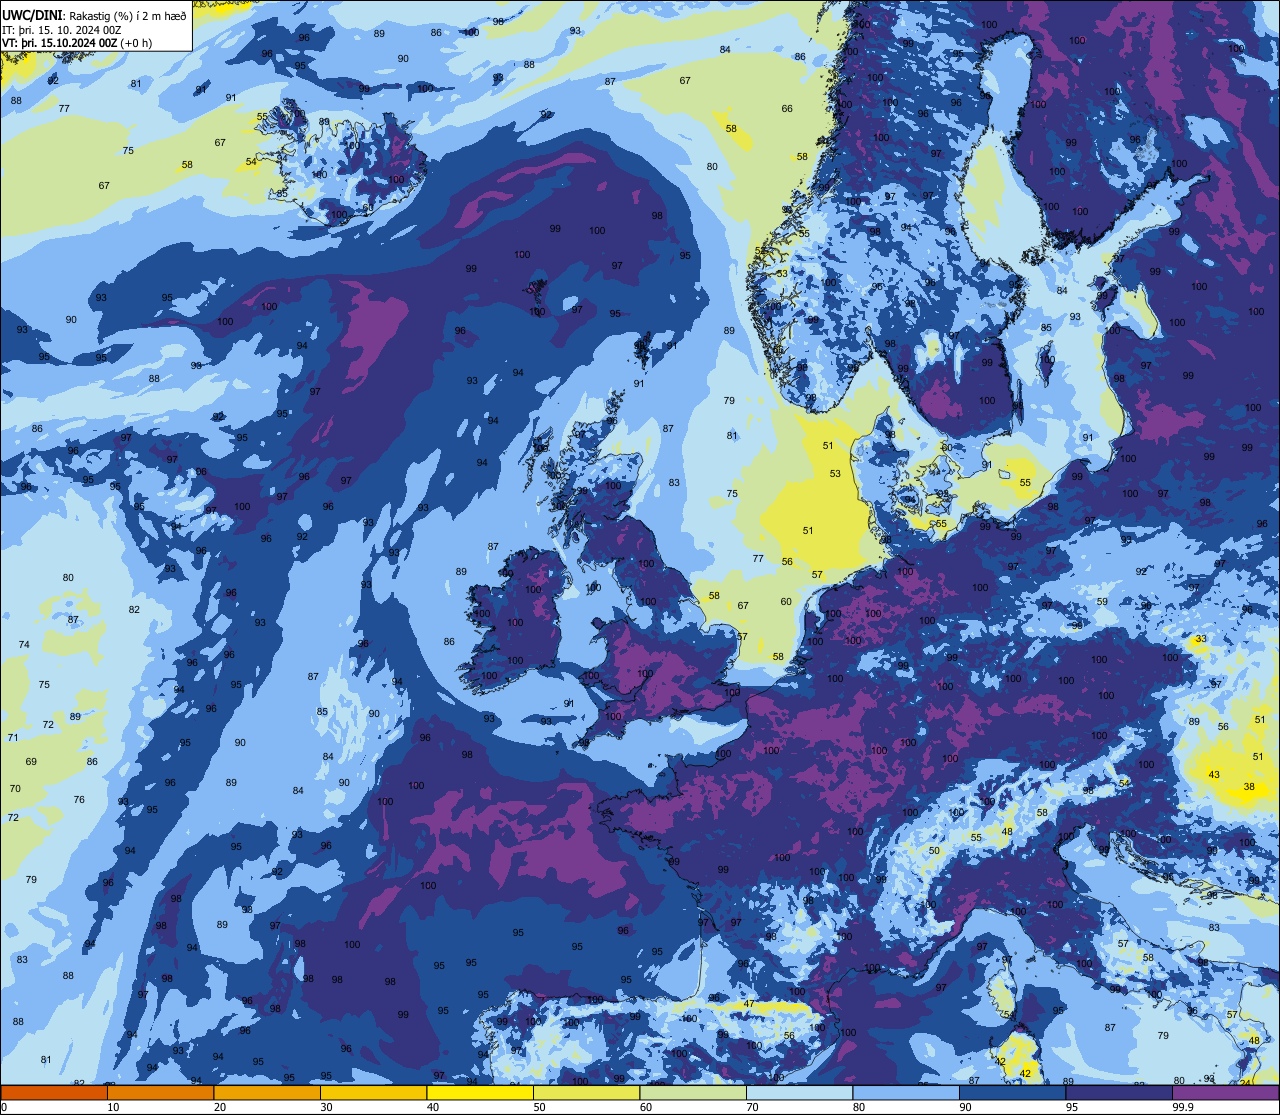Click the 70–80 pale blue legend swatch

click(x=799, y=1092)
